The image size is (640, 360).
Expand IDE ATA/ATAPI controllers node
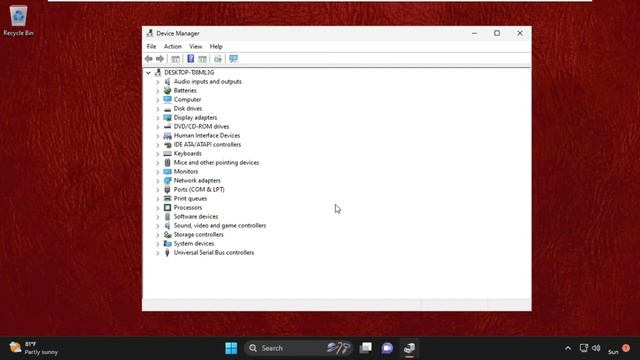tap(158, 144)
